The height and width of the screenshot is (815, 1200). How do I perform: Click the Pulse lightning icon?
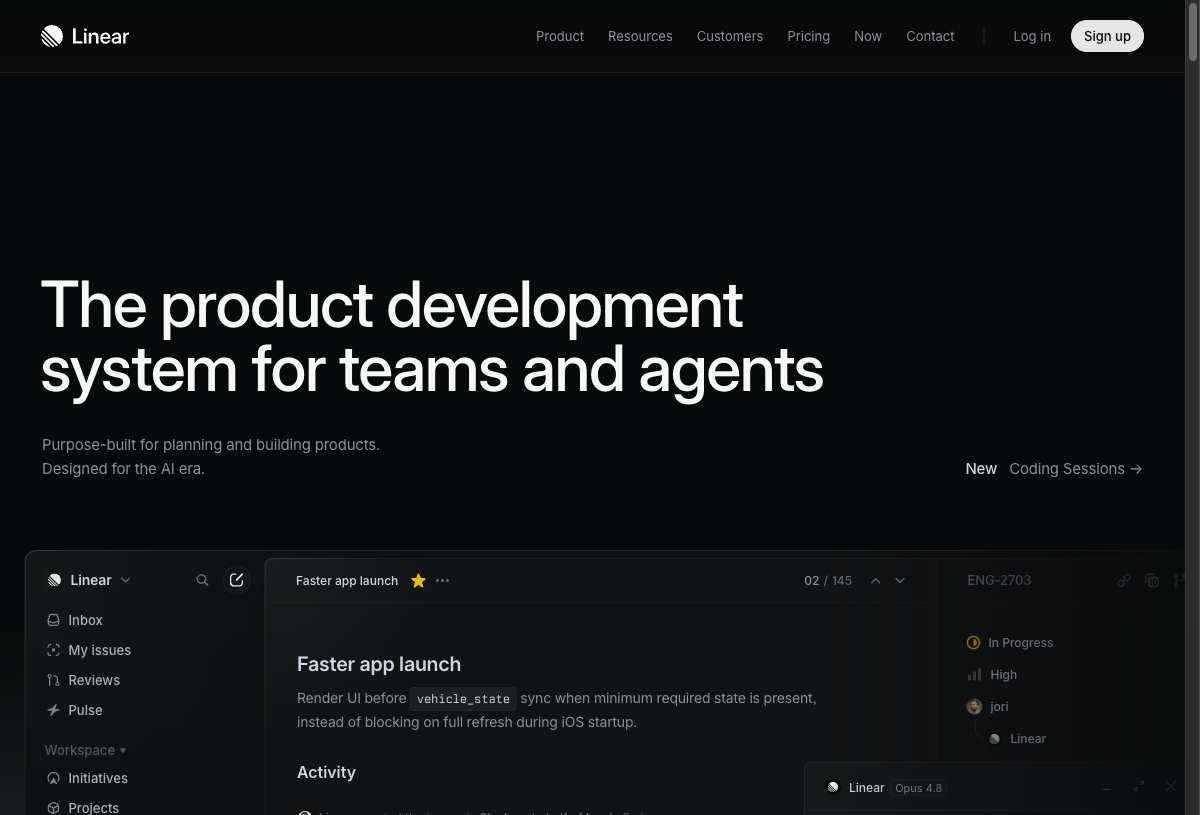tap(54, 710)
